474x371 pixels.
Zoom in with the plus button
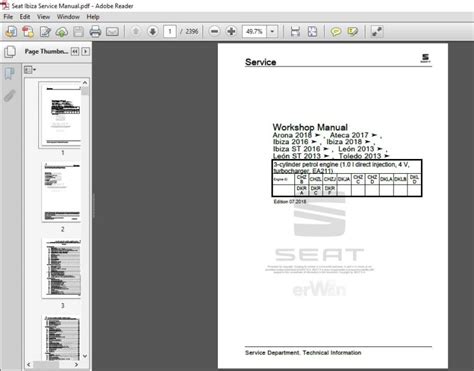coord(231,32)
